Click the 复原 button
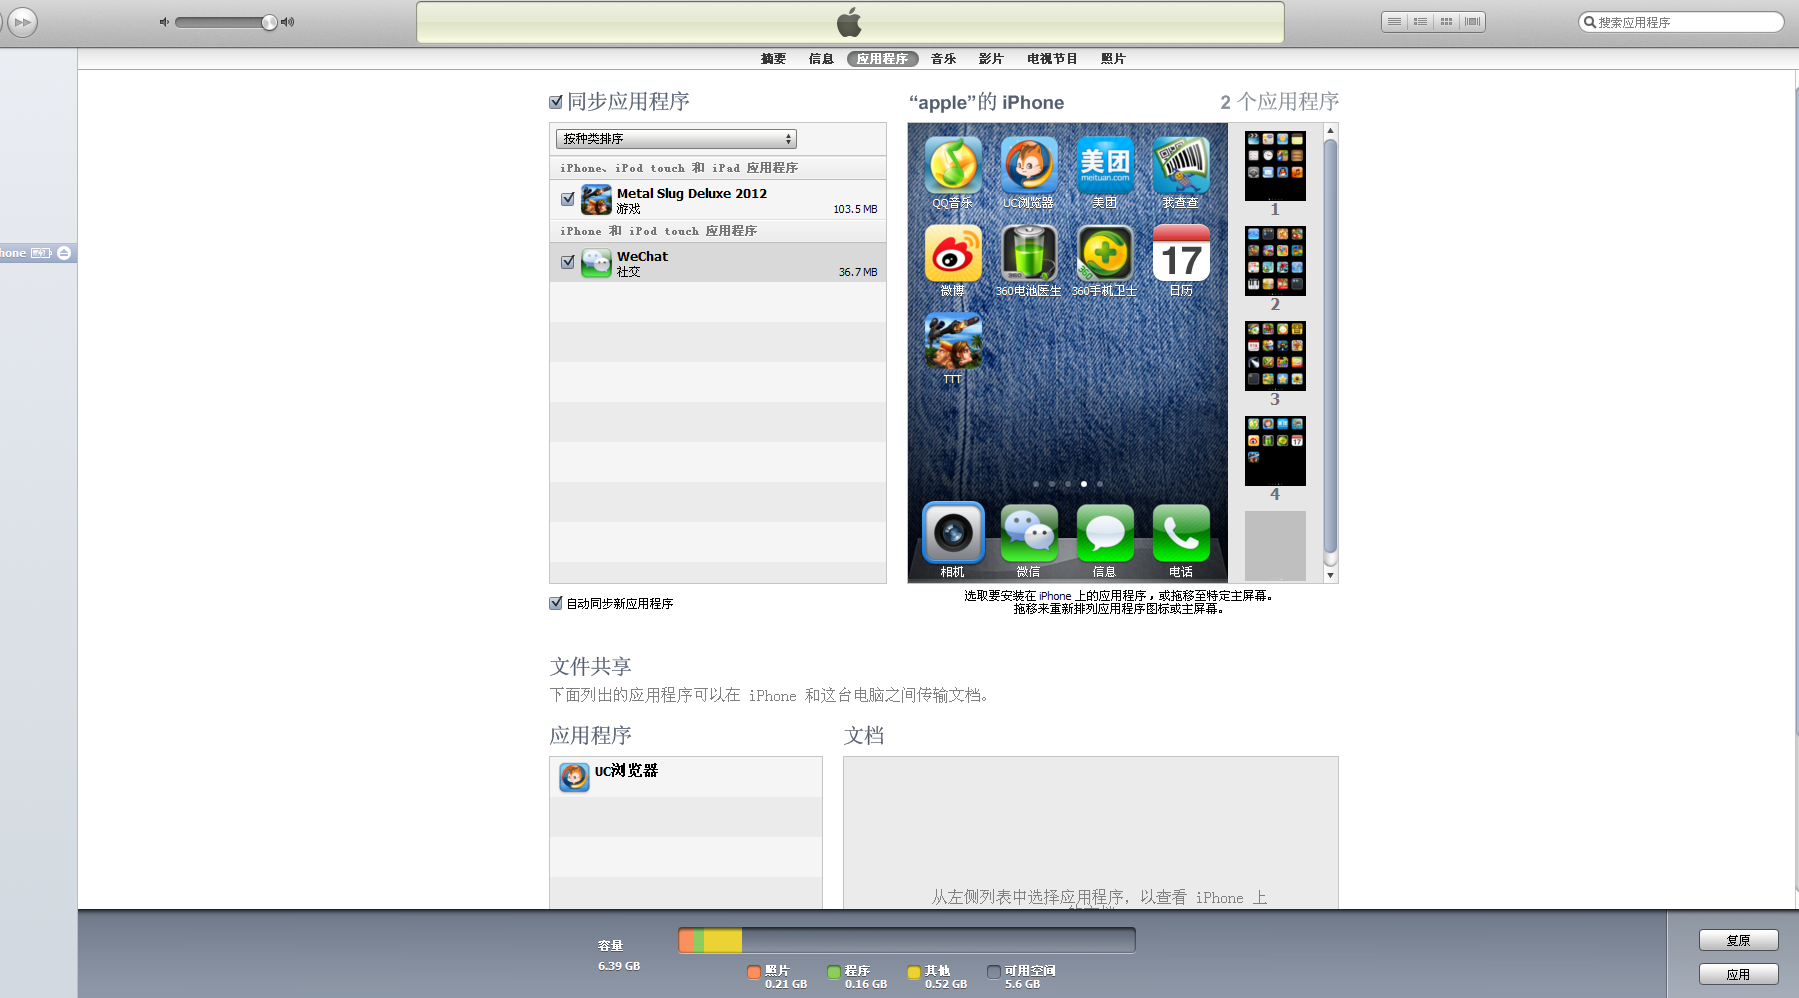Screen dimensions: 1799x998 (1739, 940)
